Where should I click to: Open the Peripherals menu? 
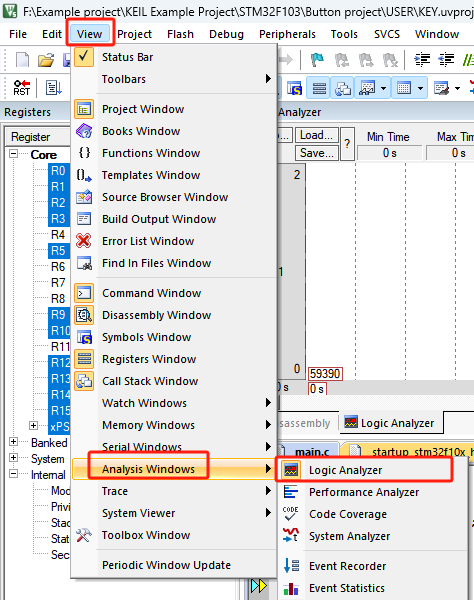(x=287, y=34)
